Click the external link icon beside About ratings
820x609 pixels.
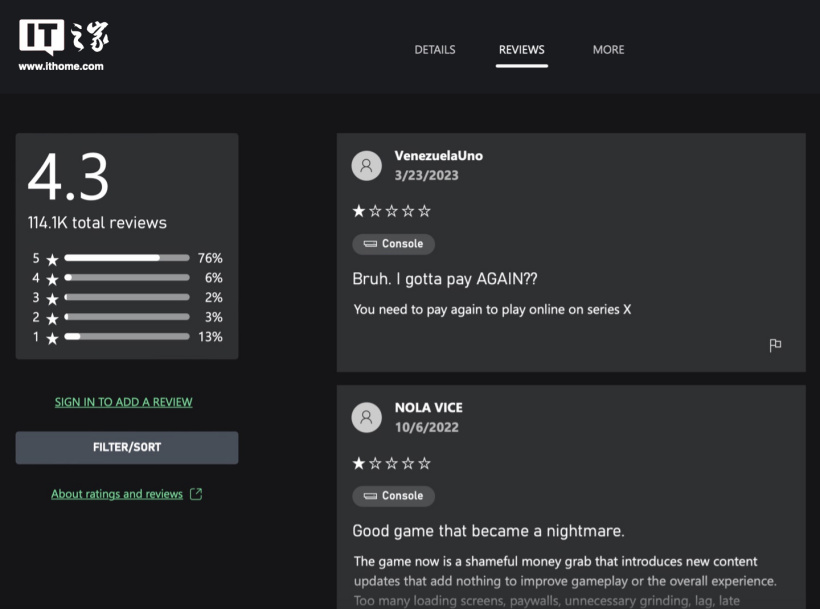(196, 494)
